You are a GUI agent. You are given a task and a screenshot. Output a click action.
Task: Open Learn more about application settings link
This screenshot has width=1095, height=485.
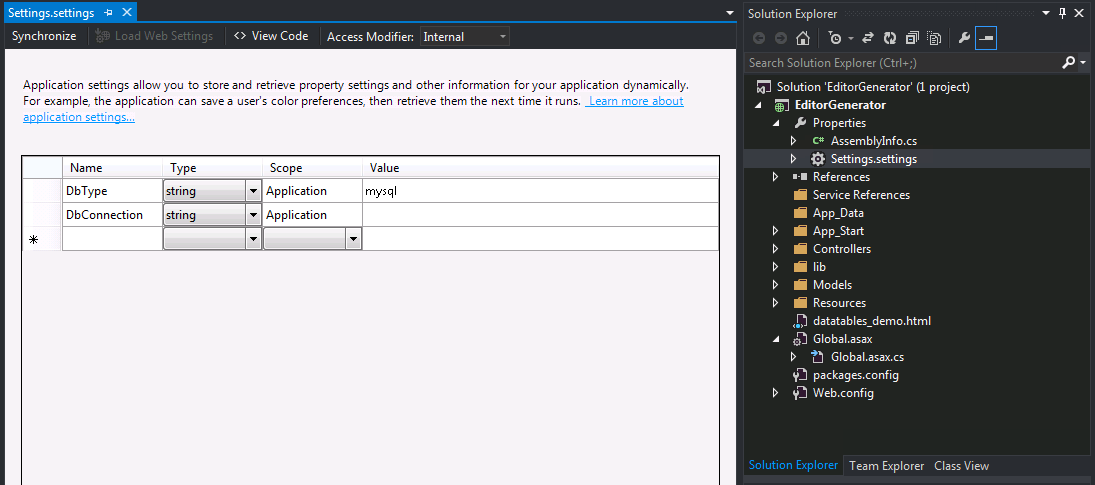click(353, 110)
